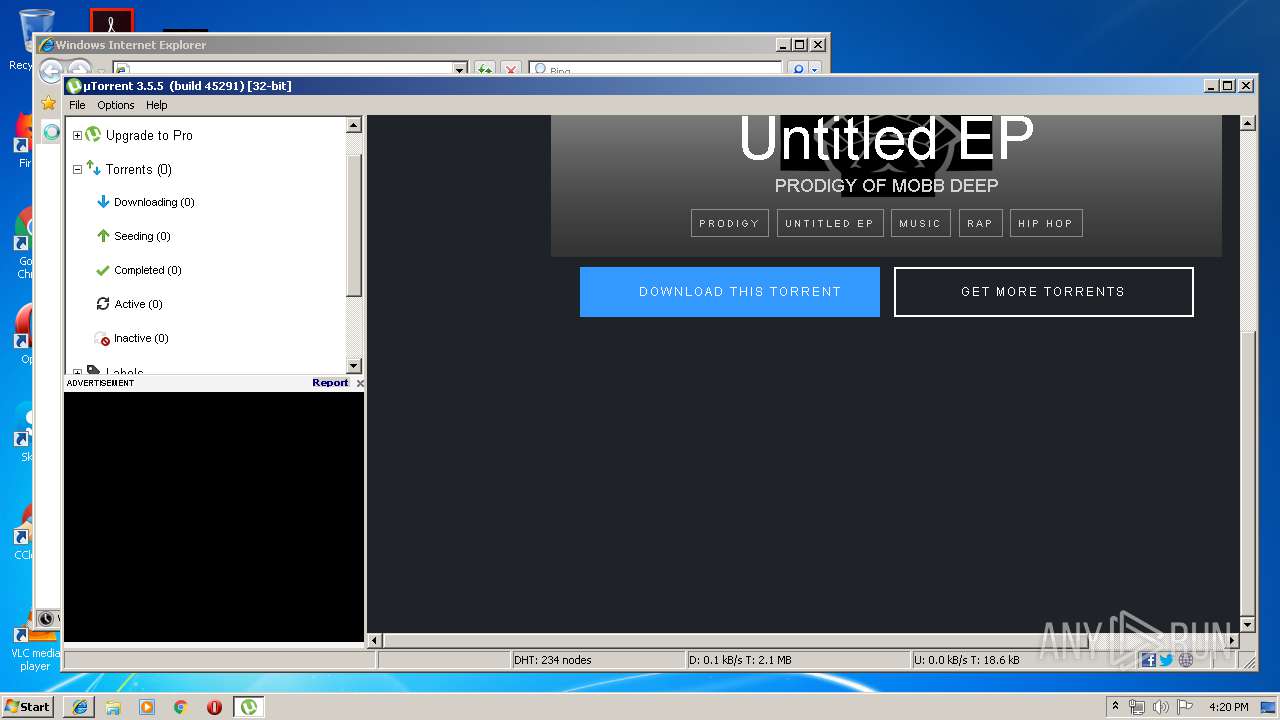This screenshot has height=720, width=1280.
Task: Click the green Completed checkmark icon
Action: click(x=102, y=270)
